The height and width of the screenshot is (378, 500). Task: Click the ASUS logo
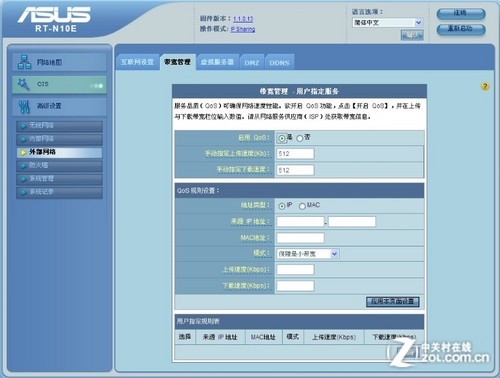pos(54,15)
